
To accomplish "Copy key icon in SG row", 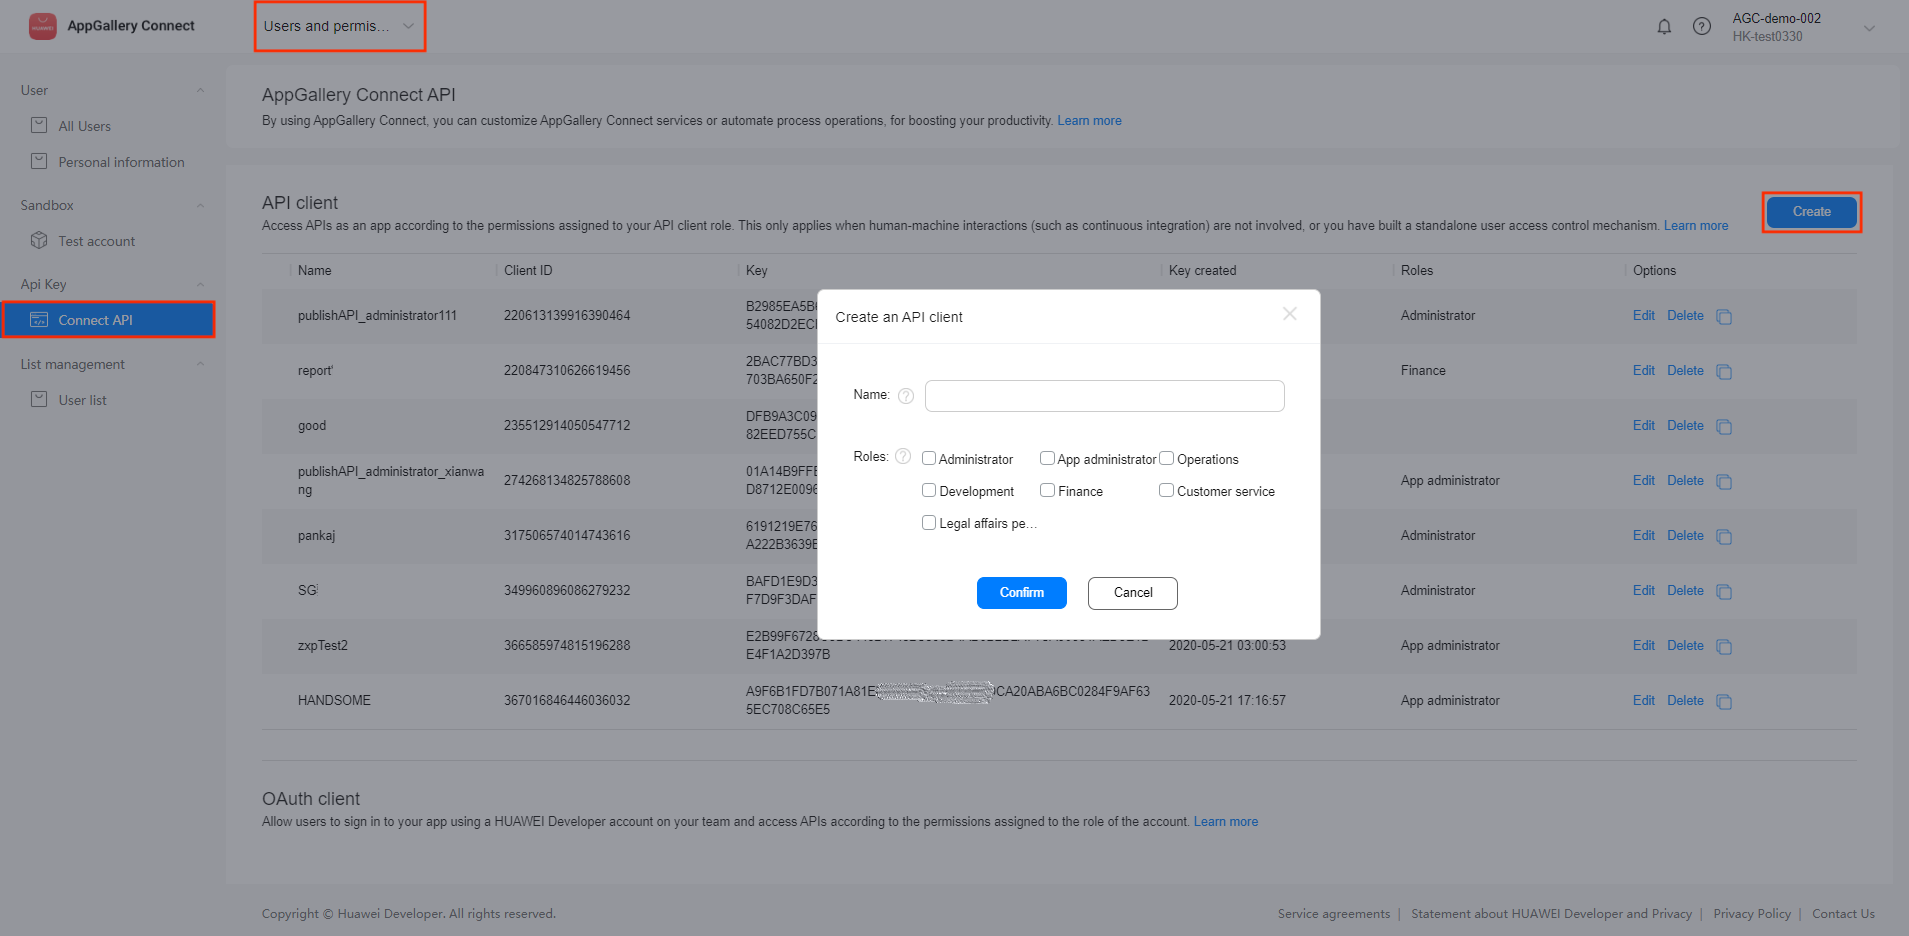I will [1724, 592].
